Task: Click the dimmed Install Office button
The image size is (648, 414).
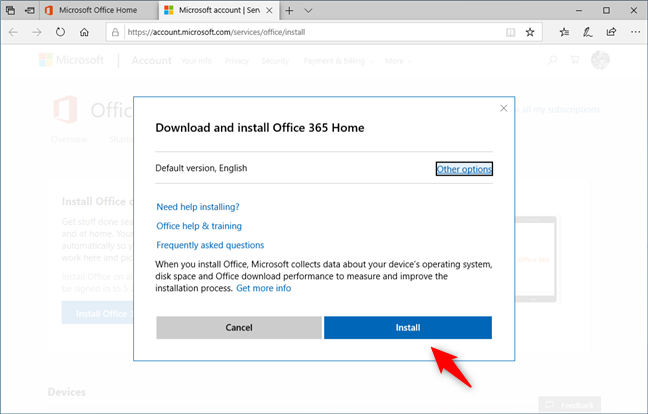Action: tap(98, 314)
